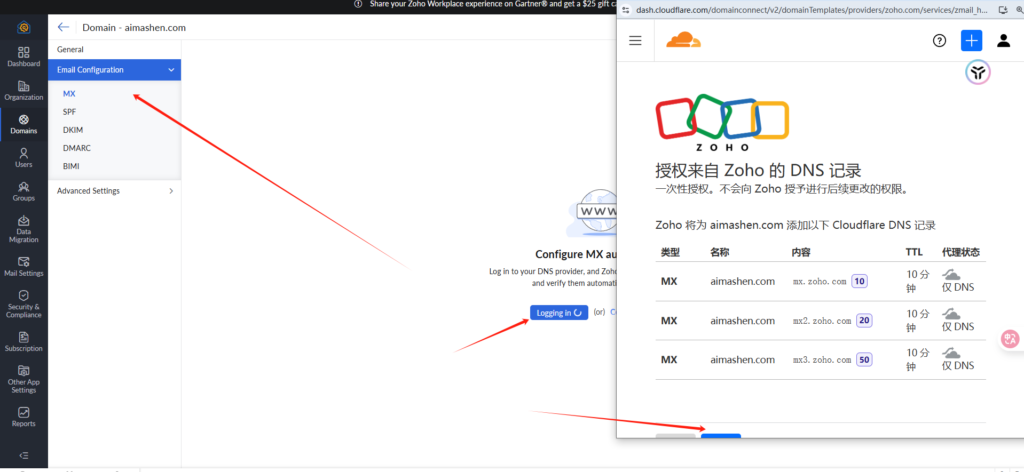Select SPF under Email Configuration
Viewport: 1024px width, 472px height.
(69, 112)
